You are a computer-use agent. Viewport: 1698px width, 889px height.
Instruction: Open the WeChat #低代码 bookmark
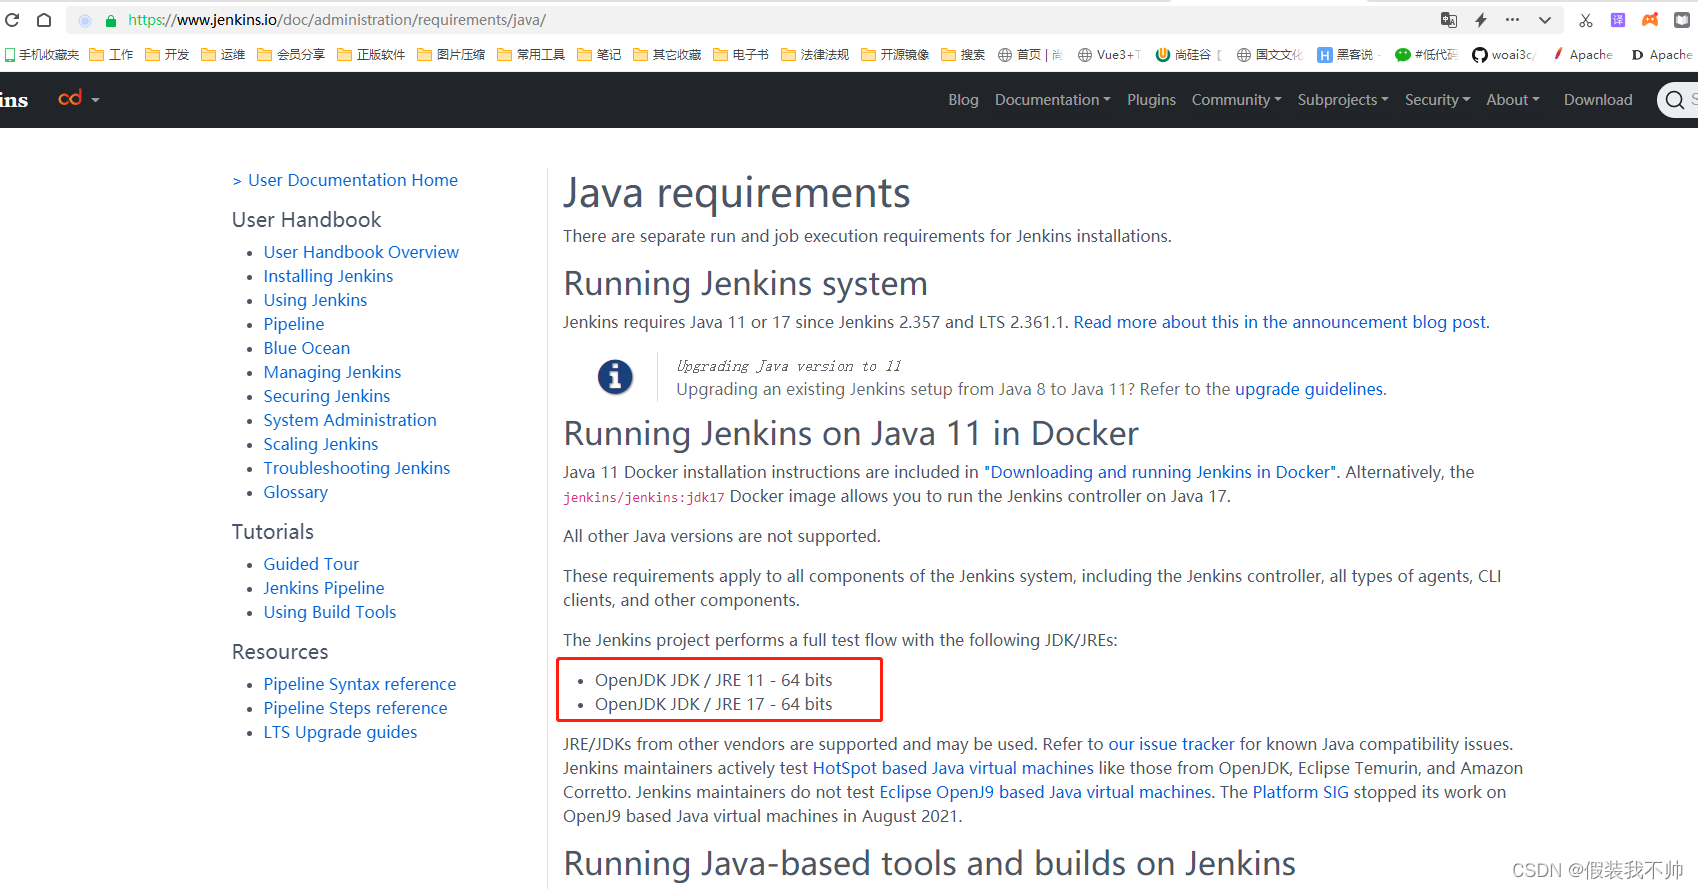click(1426, 55)
